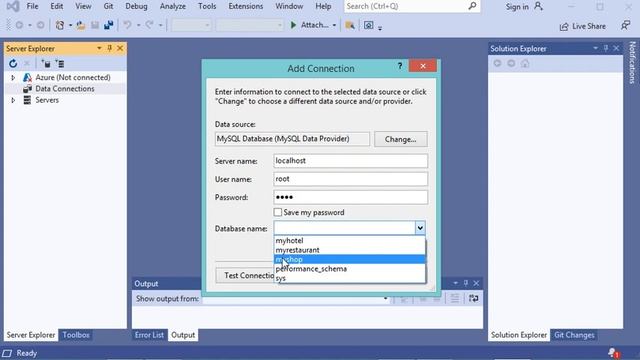Viewport: 640px width, 360px height.
Task: Select sys from the database list
Action: pos(349,278)
